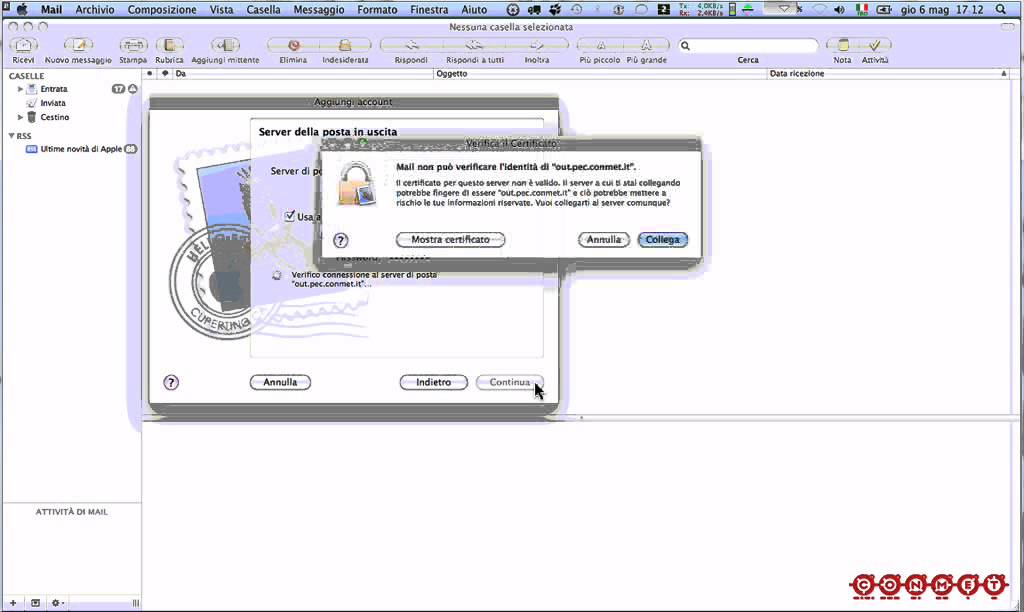Open the Rubrica address book icon

(x=169, y=45)
